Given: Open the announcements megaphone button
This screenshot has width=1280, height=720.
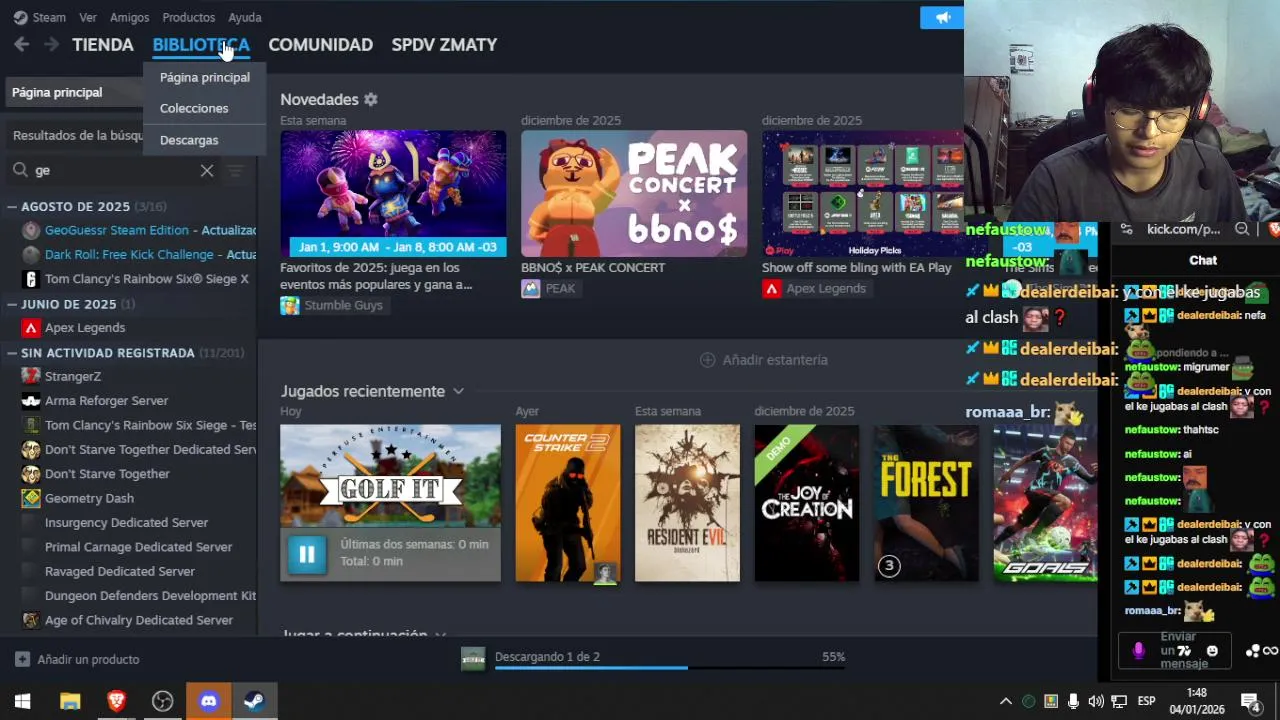Looking at the screenshot, I should [942, 17].
